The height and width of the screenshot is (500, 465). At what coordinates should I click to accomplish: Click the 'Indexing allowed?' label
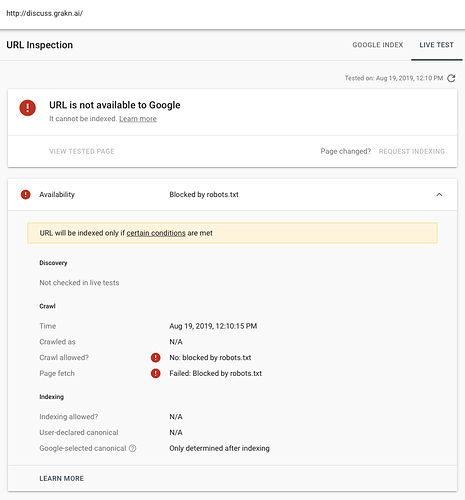[x=69, y=417]
